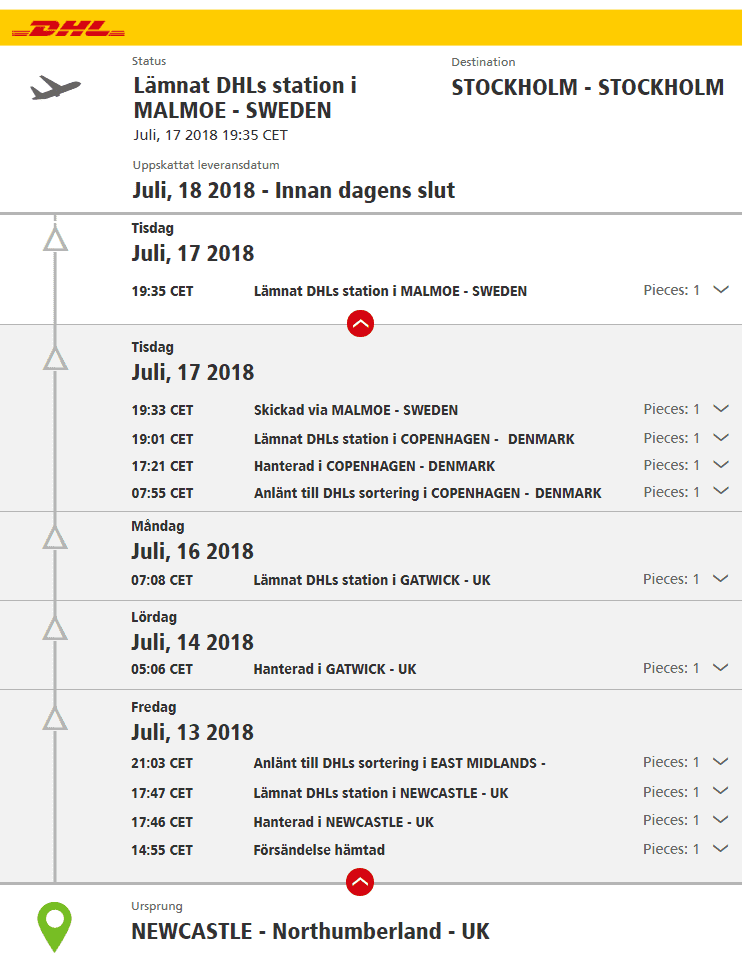Click the airplane status icon
The height and width of the screenshot is (961, 742).
[x=56, y=88]
